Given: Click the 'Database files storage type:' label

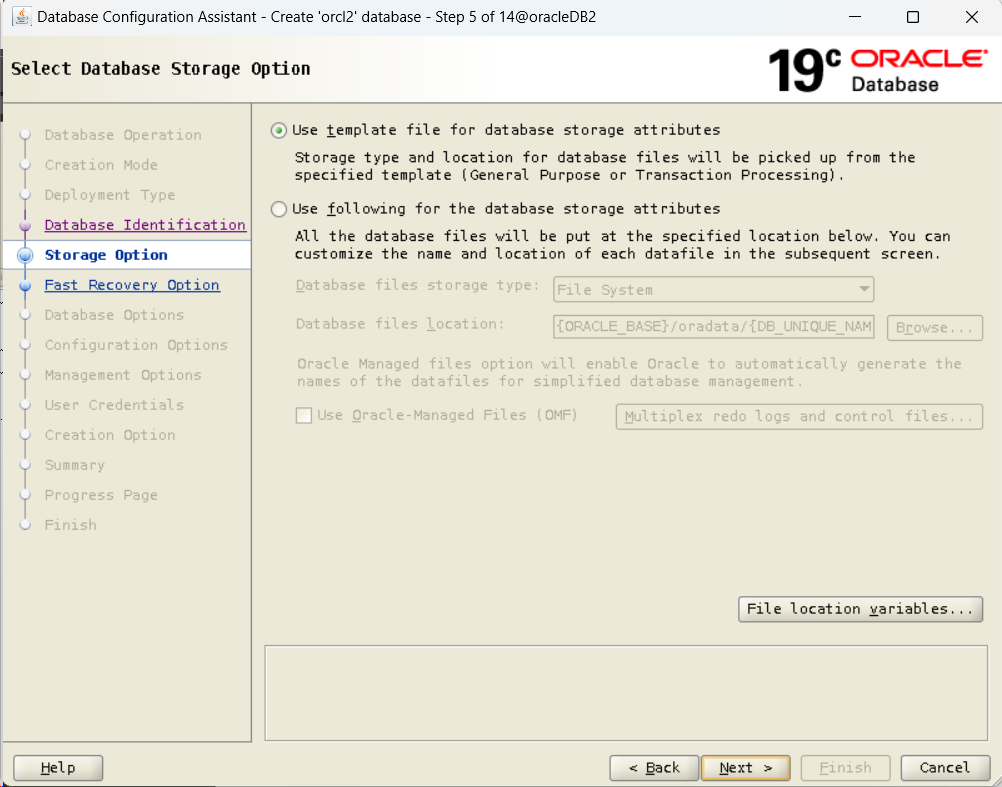Looking at the screenshot, I should coord(418,286).
